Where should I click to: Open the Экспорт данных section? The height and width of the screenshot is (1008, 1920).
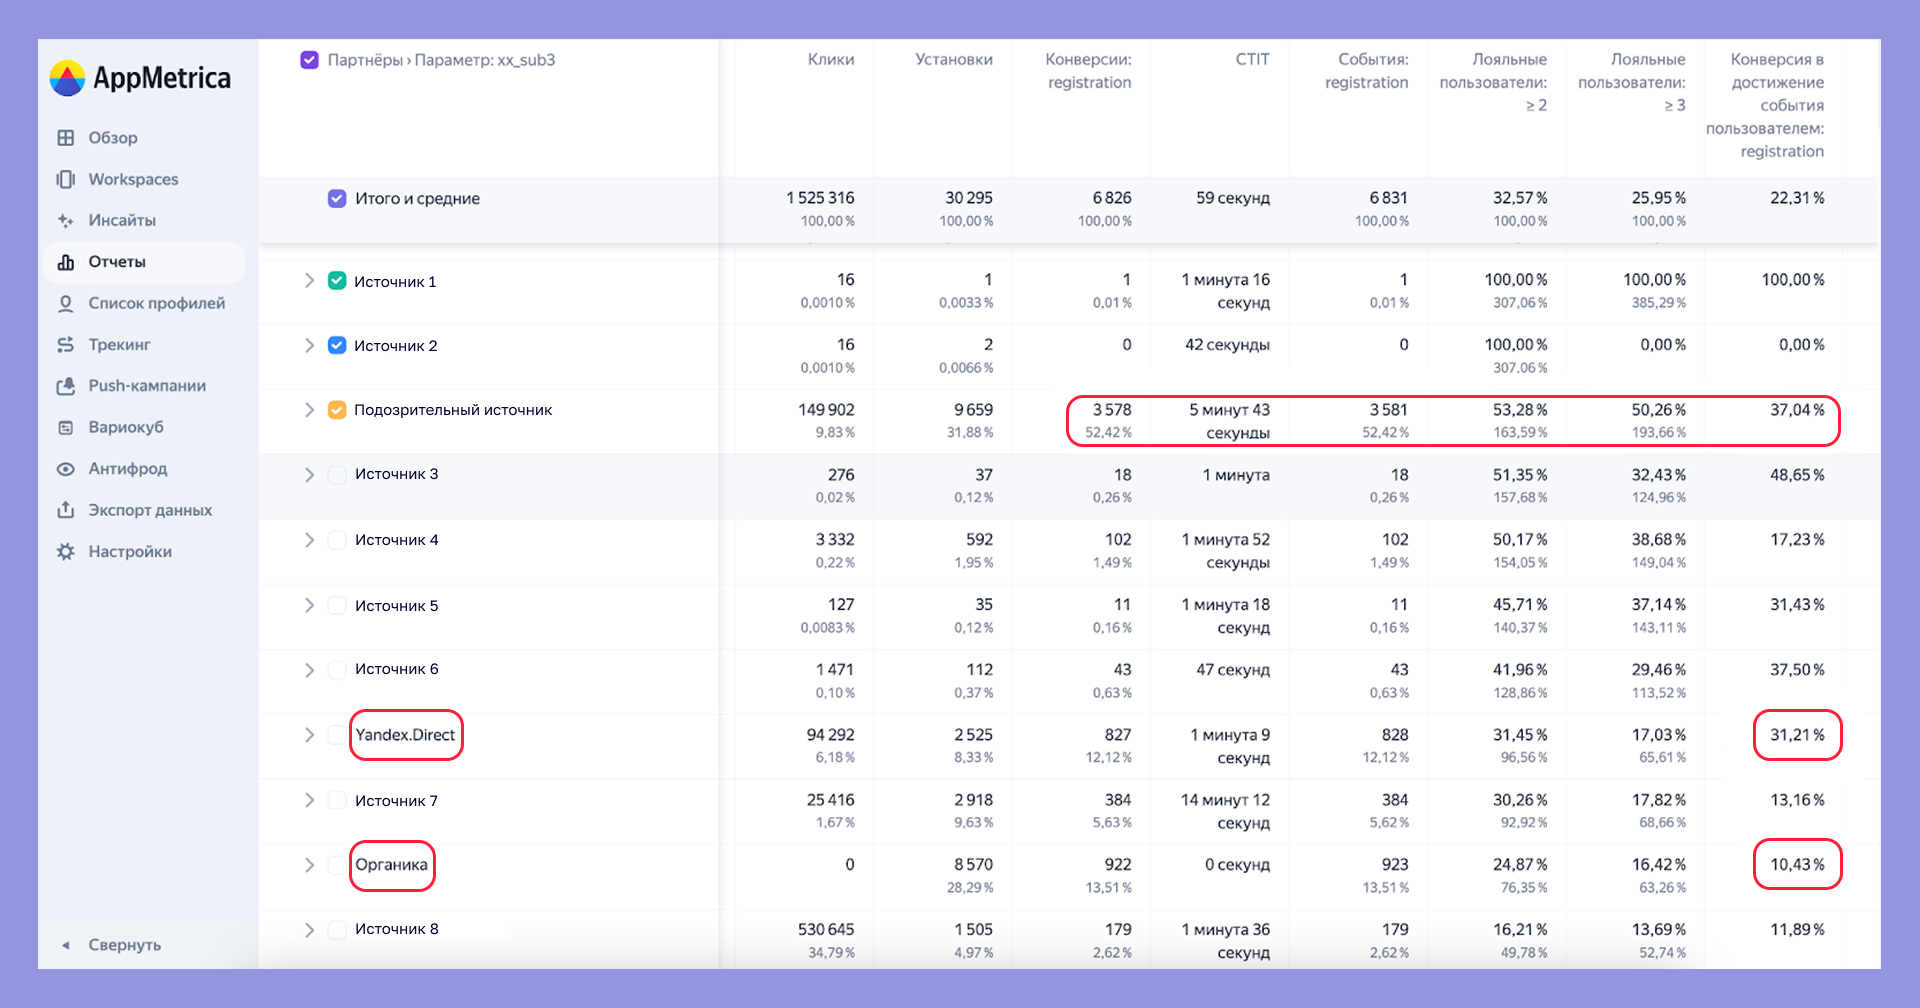144,510
